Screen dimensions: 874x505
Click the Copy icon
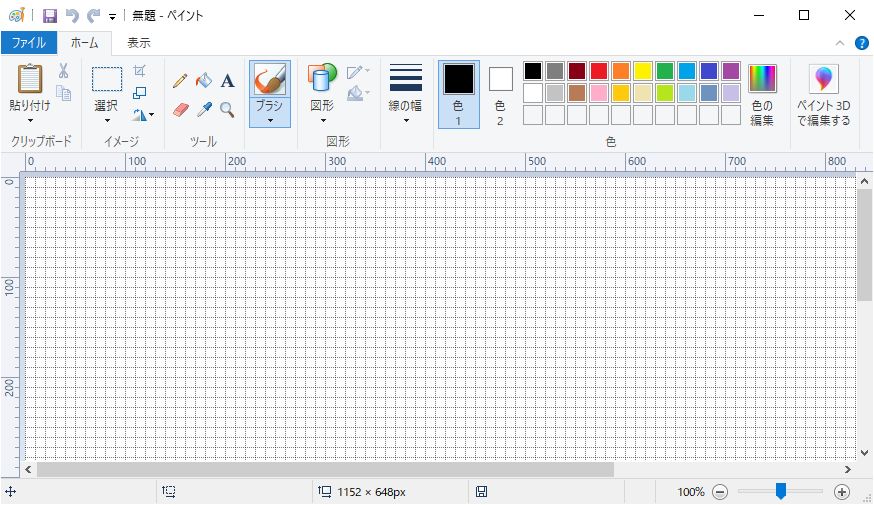tap(64, 93)
